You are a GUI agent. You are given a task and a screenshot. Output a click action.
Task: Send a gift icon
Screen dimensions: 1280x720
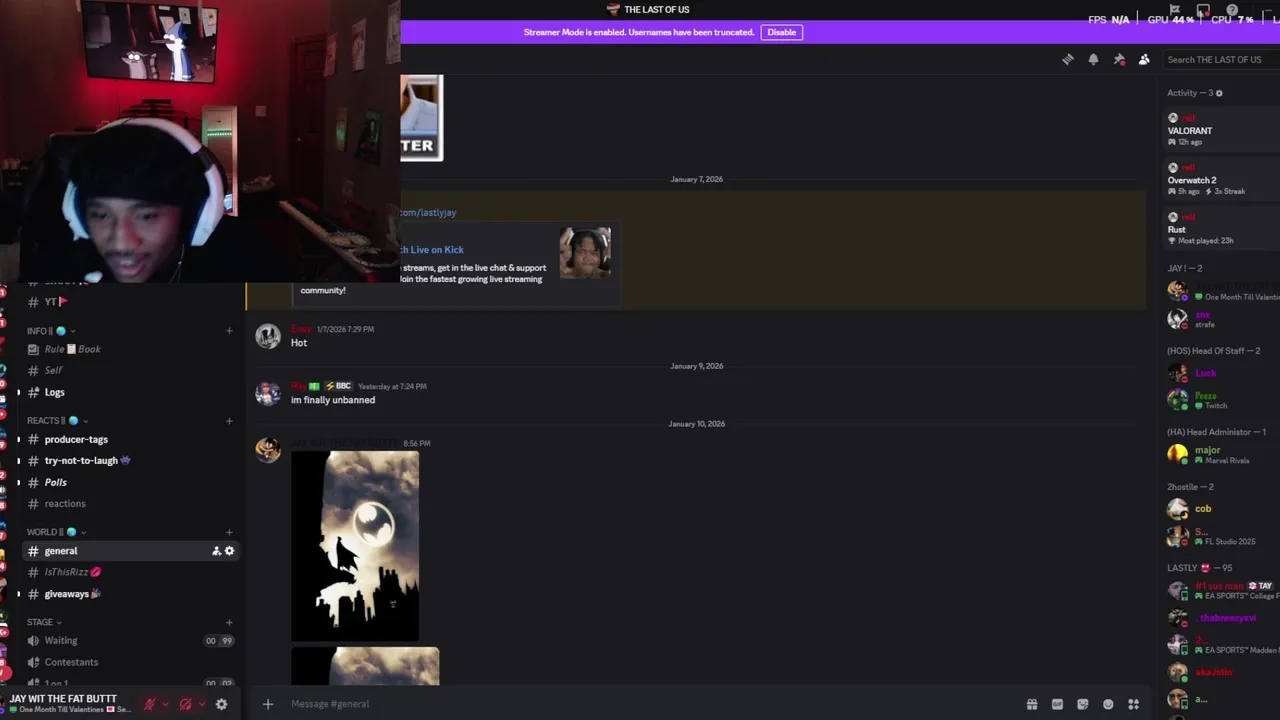pos(1032,704)
